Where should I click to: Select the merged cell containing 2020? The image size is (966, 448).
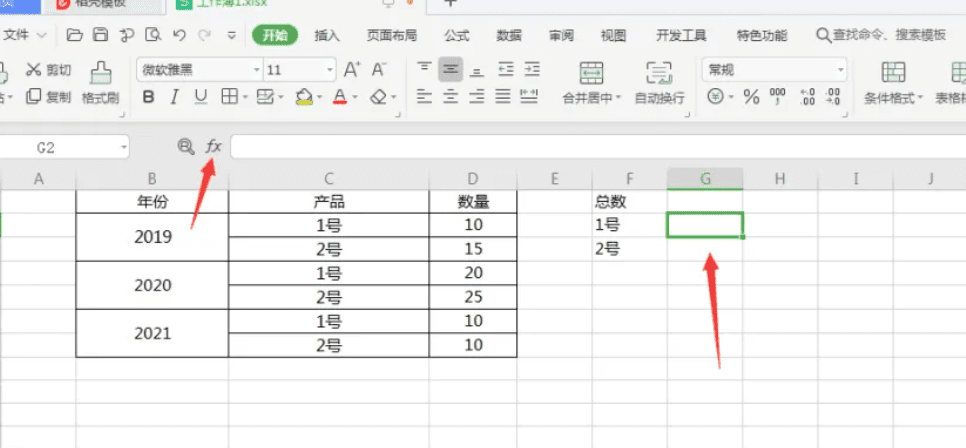[x=152, y=285]
